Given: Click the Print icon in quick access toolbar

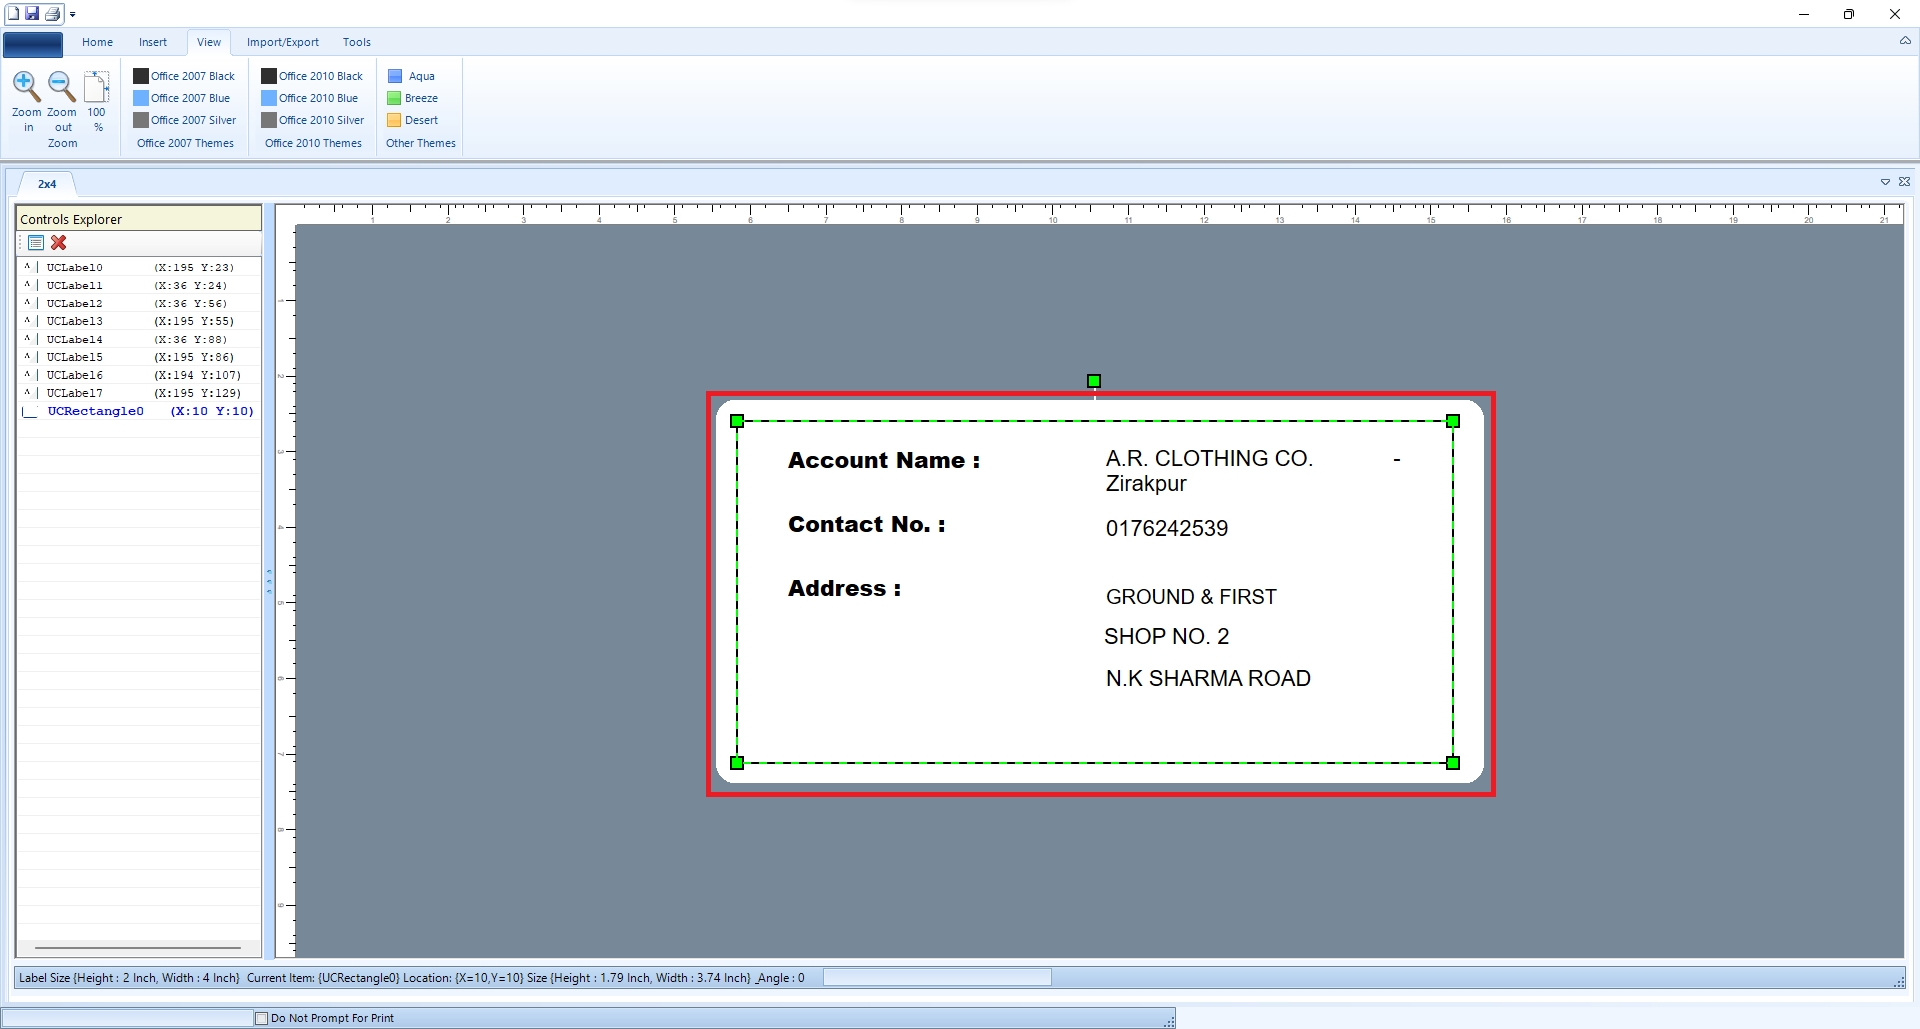Looking at the screenshot, I should pos(52,13).
